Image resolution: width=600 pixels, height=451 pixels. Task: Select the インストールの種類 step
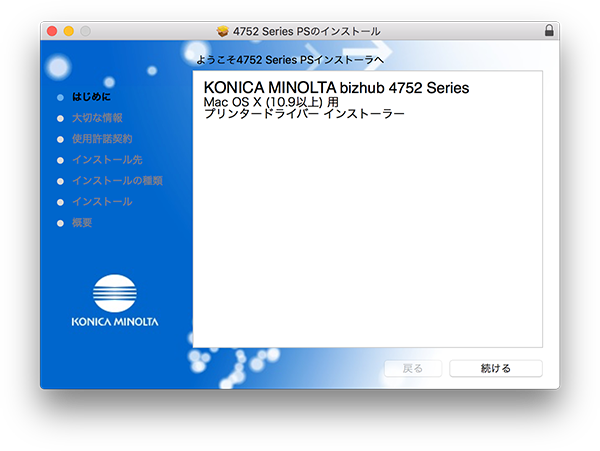click(x=117, y=181)
